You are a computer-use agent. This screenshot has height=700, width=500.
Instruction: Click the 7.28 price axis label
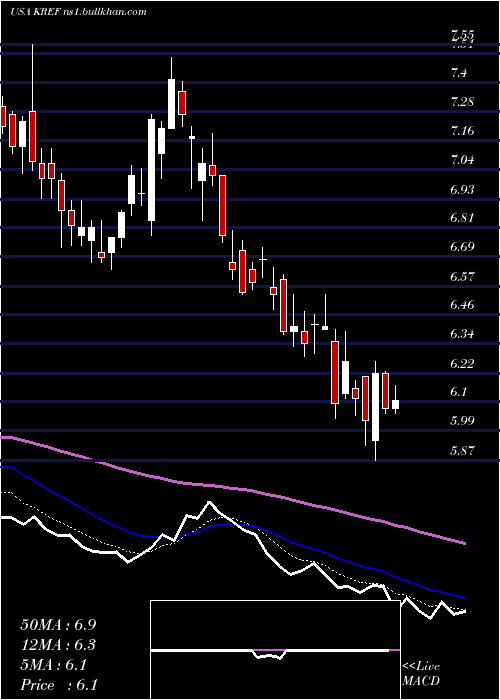pos(462,102)
